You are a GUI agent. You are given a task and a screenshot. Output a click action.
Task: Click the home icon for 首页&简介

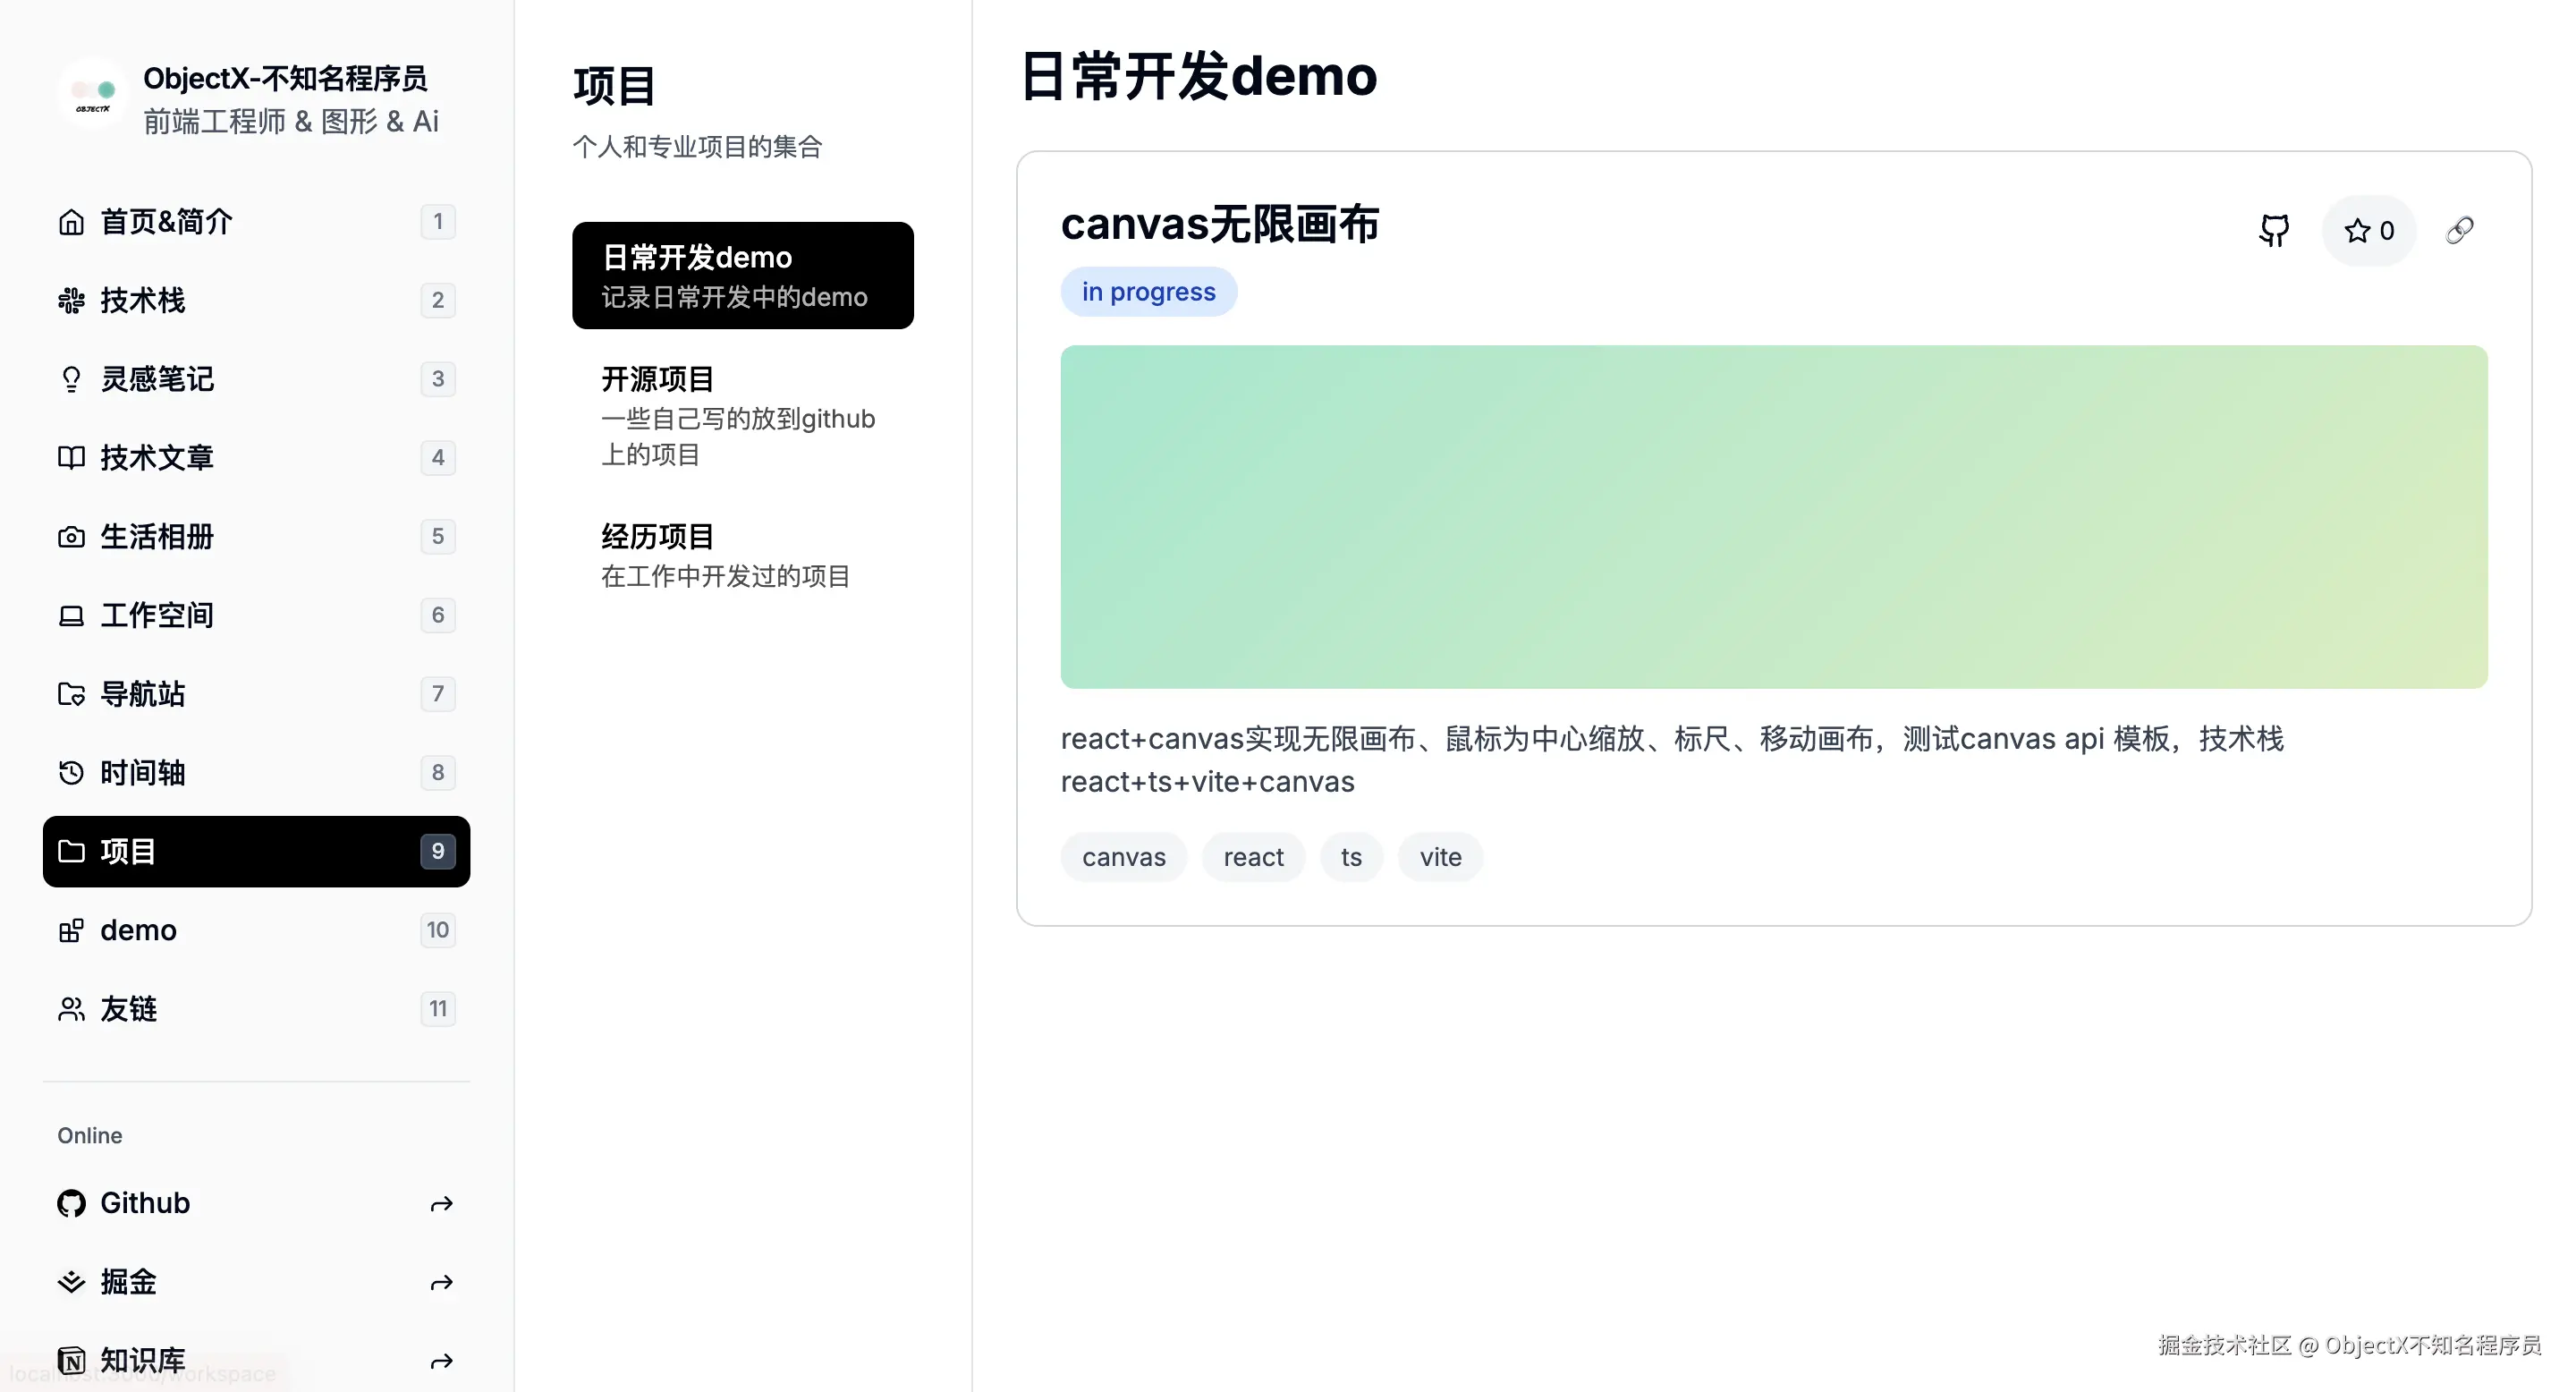[x=71, y=222]
